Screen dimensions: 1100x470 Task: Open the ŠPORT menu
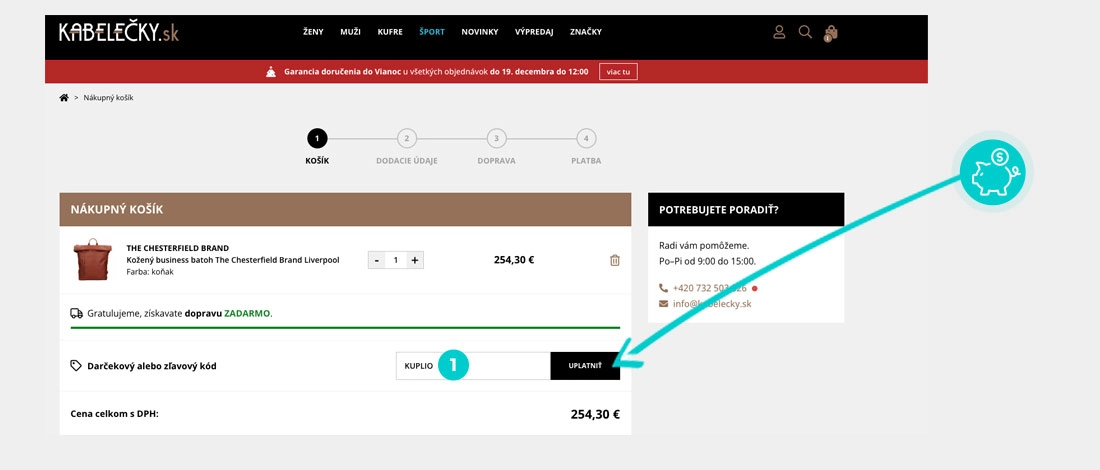(432, 32)
